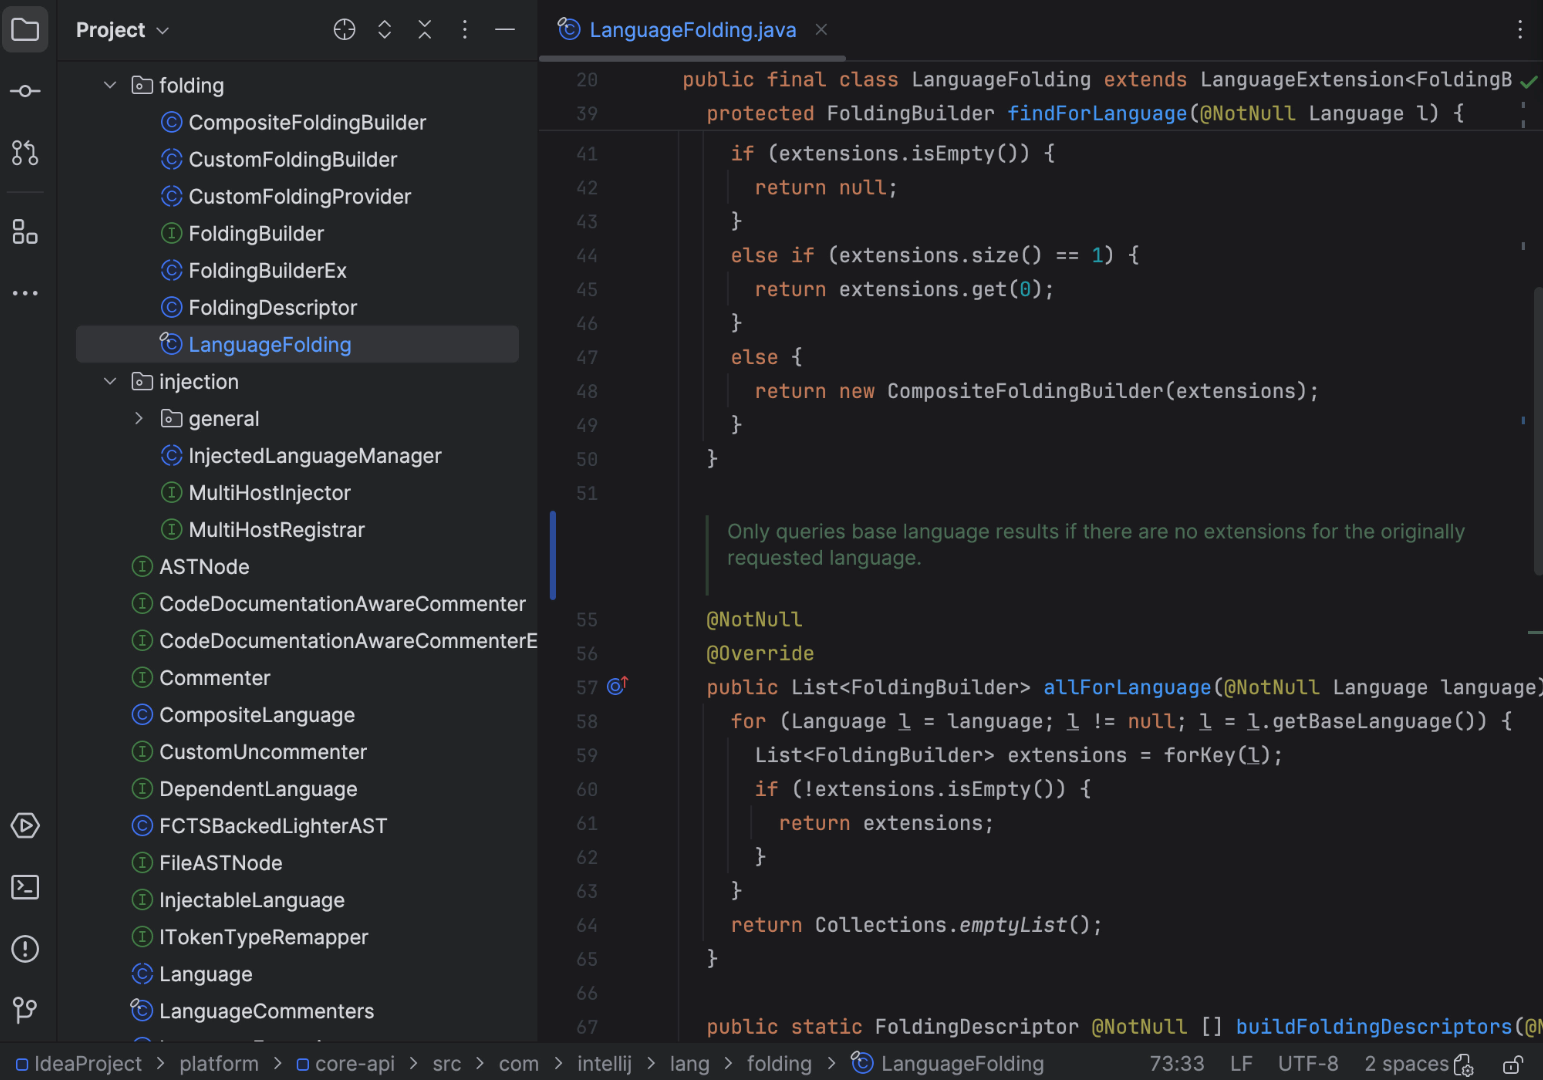Click the 2 spaces indent setting
This screenshot has width=1543, height=1080.
1404,1063
